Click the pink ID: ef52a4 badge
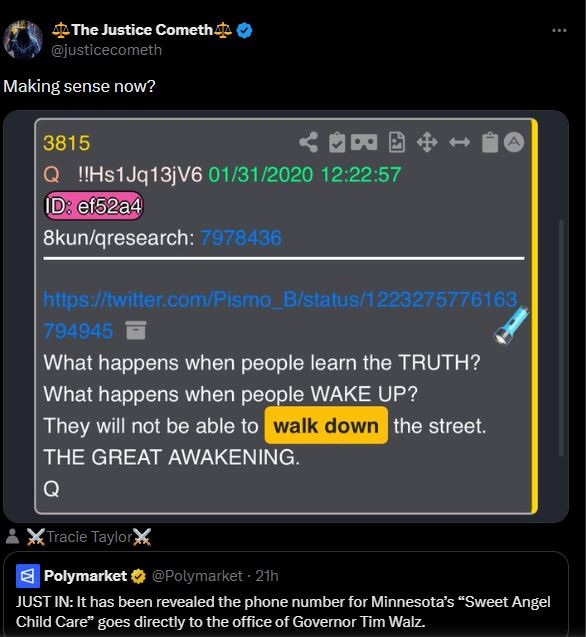The width and height of the screenshot is (586, 637). (93, 206)
